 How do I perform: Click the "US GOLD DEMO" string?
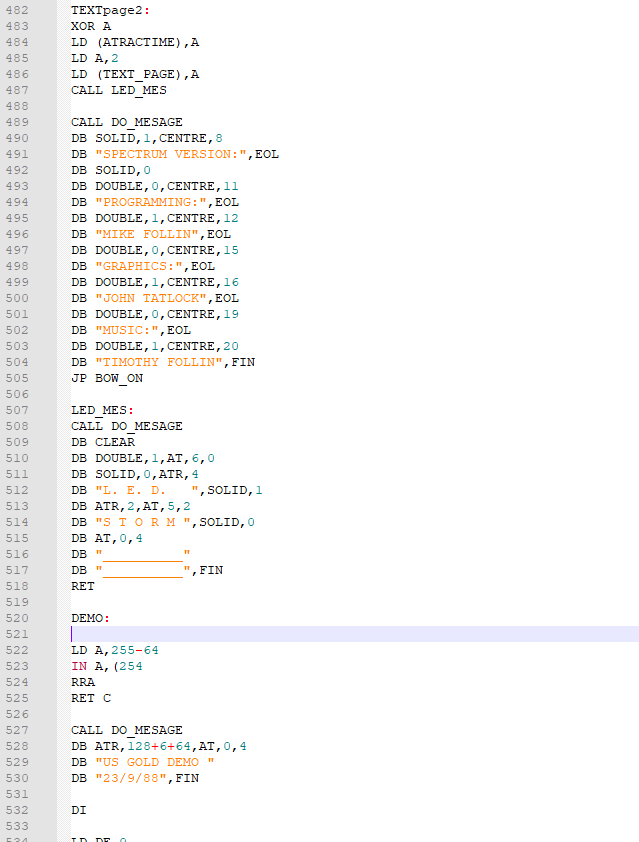pos(155,763)
